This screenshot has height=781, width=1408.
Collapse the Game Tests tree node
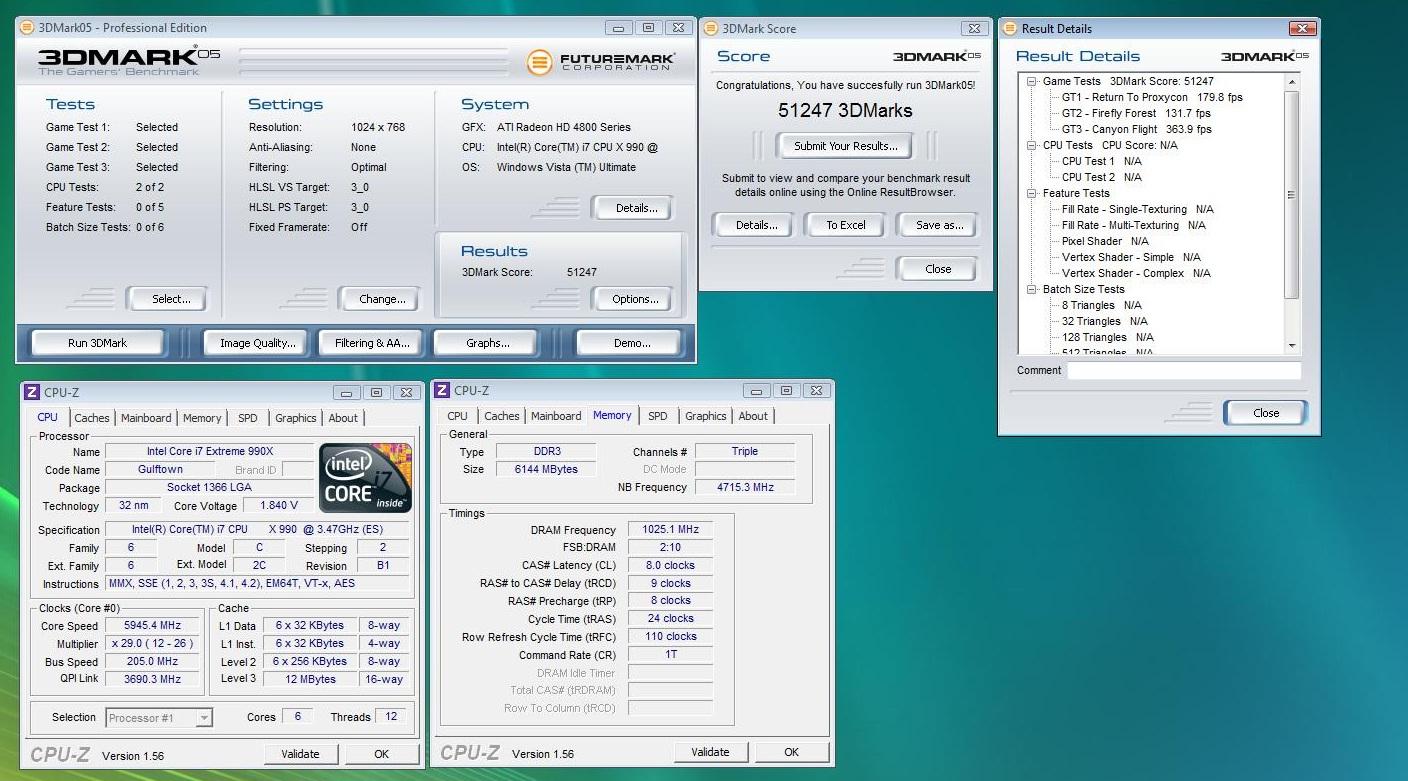click(x=1032, y=82)
